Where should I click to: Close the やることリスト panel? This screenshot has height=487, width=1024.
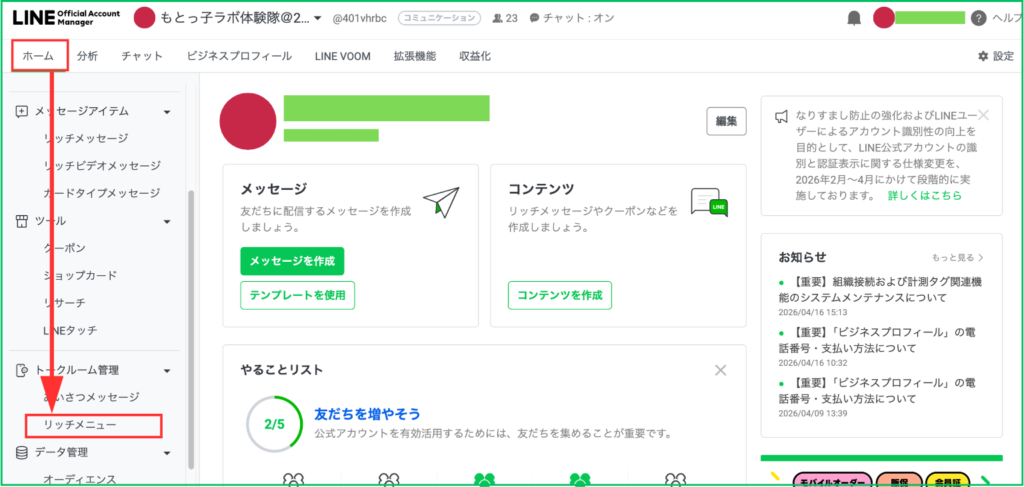point(720,370)
